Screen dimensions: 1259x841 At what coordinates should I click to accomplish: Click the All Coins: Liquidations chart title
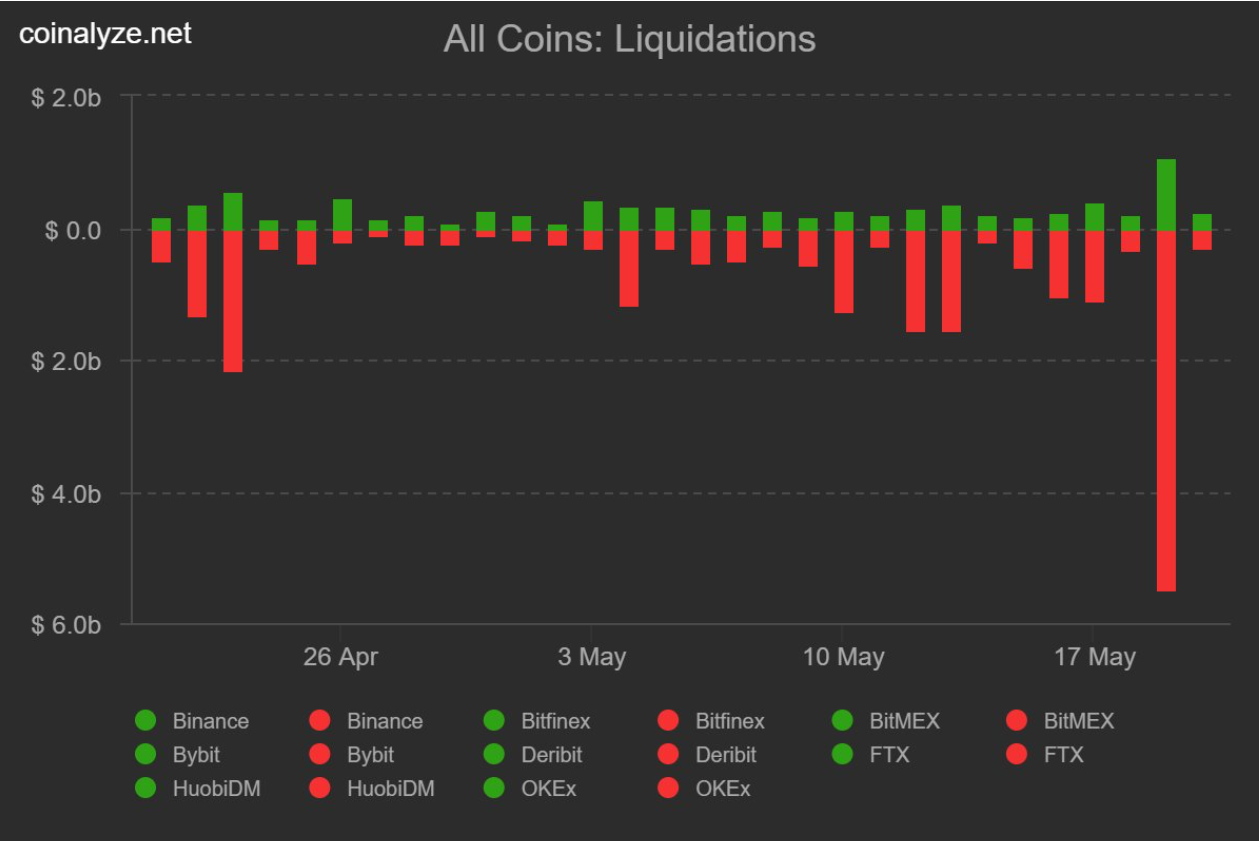click(629, 39)
